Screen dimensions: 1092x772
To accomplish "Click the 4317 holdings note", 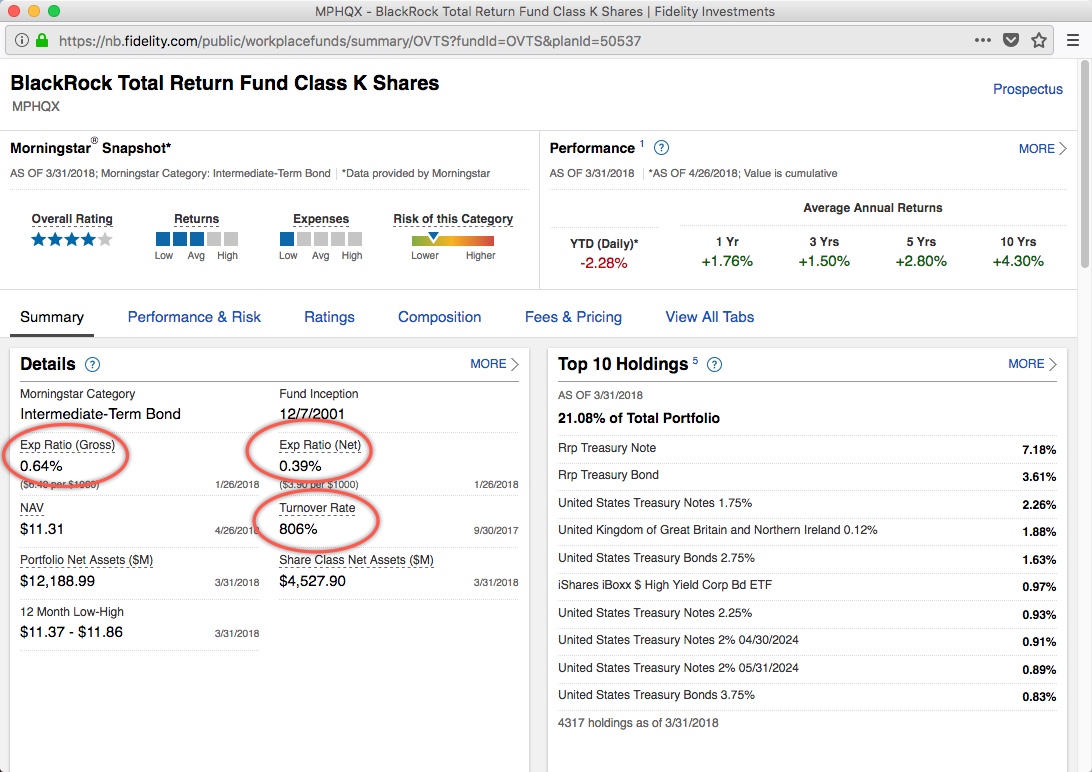I will [638, 723].
